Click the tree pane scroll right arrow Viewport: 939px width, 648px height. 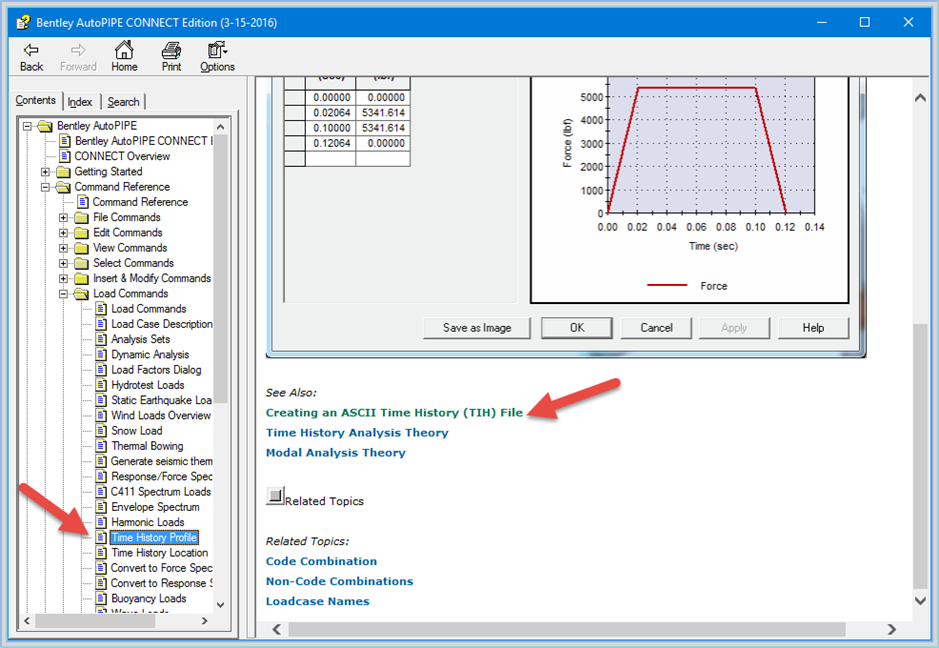click(205, 621)
